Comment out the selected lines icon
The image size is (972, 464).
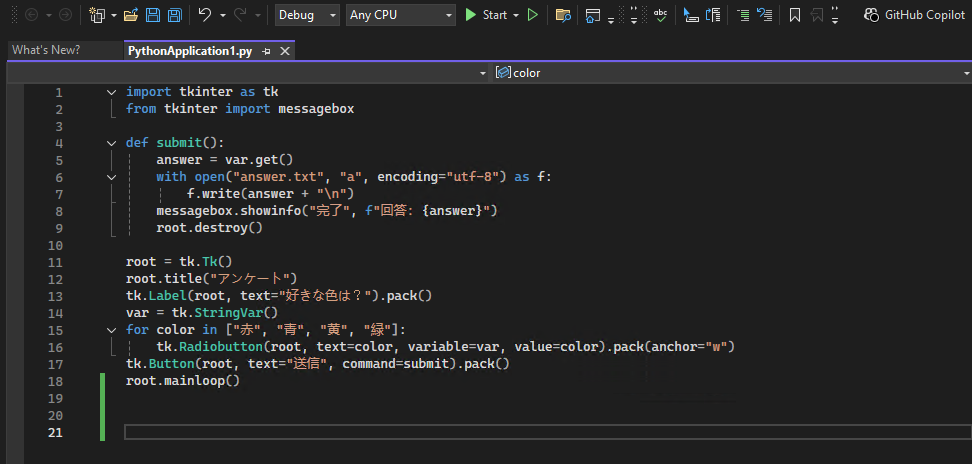coord(742,15)
